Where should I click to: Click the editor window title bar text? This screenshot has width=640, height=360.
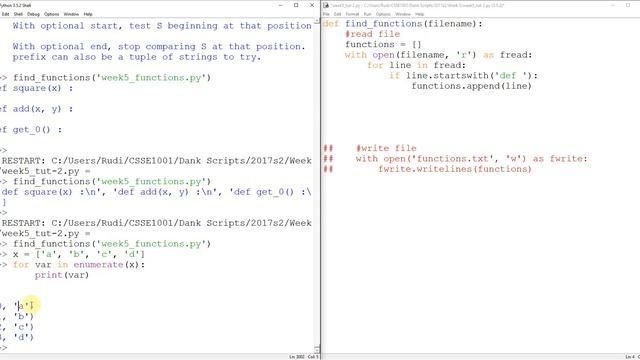[x=417, y=5]
